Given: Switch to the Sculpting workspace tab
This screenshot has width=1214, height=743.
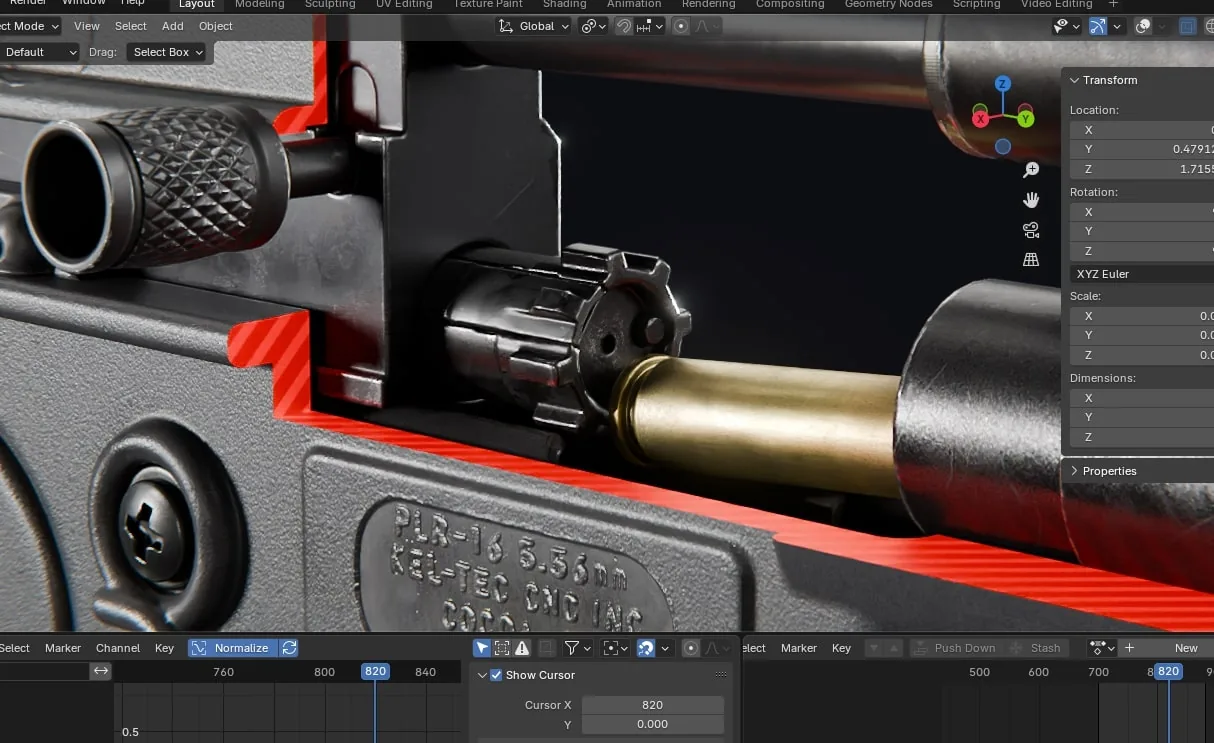Looking at the screenshot, I should point(330,4).
